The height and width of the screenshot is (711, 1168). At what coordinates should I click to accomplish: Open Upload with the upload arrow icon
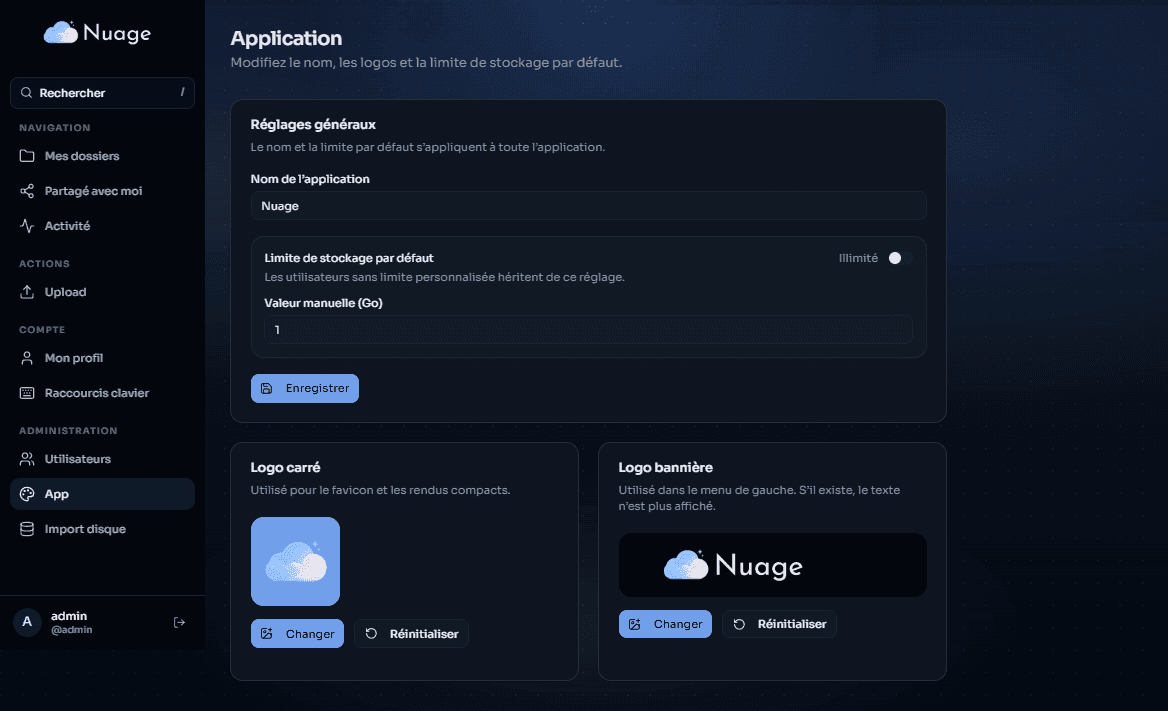26,292
